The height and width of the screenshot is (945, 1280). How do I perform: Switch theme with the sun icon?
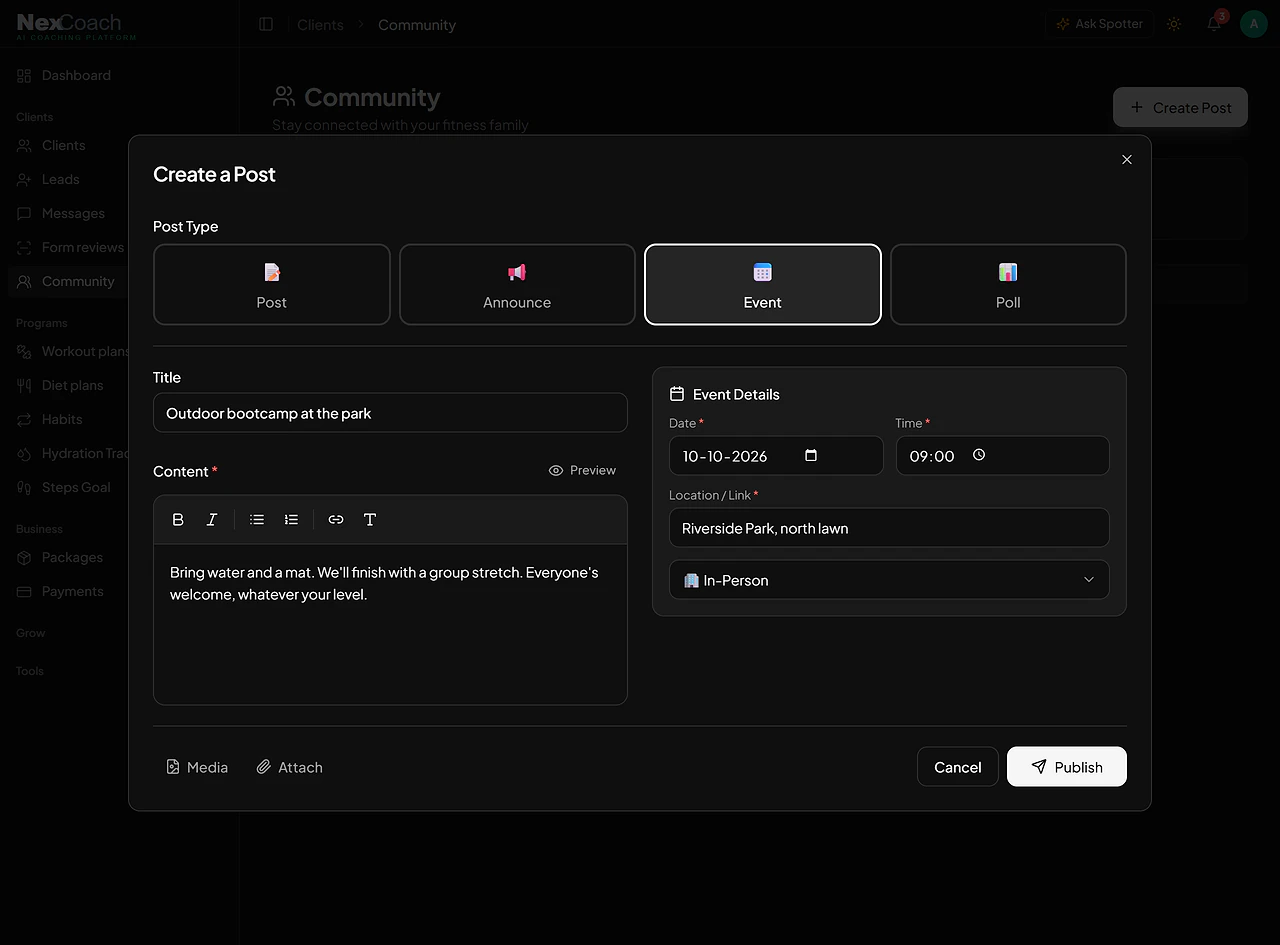(x=1174, y=24)
